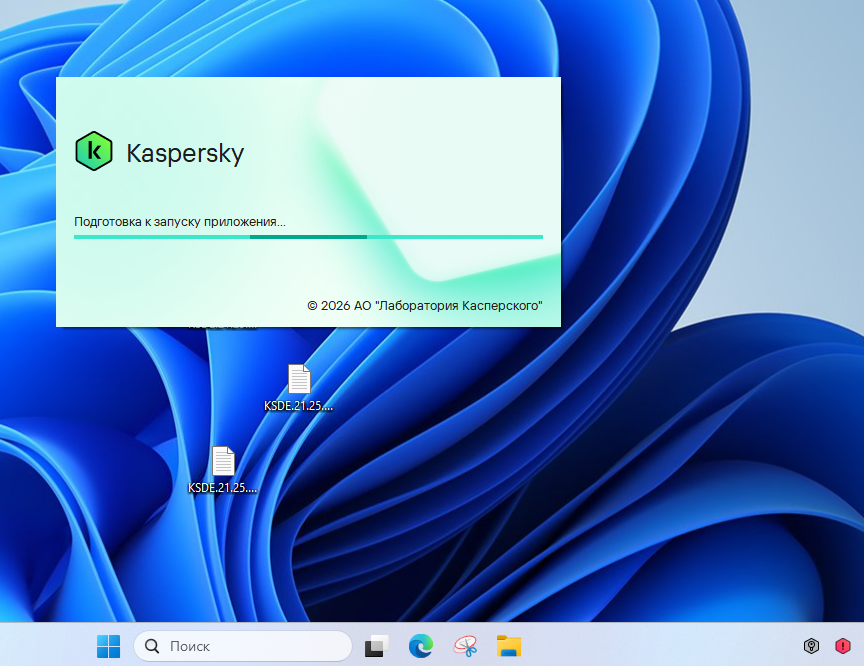Open the Windows Start menu
864x666 pixels.
point(109,646)
